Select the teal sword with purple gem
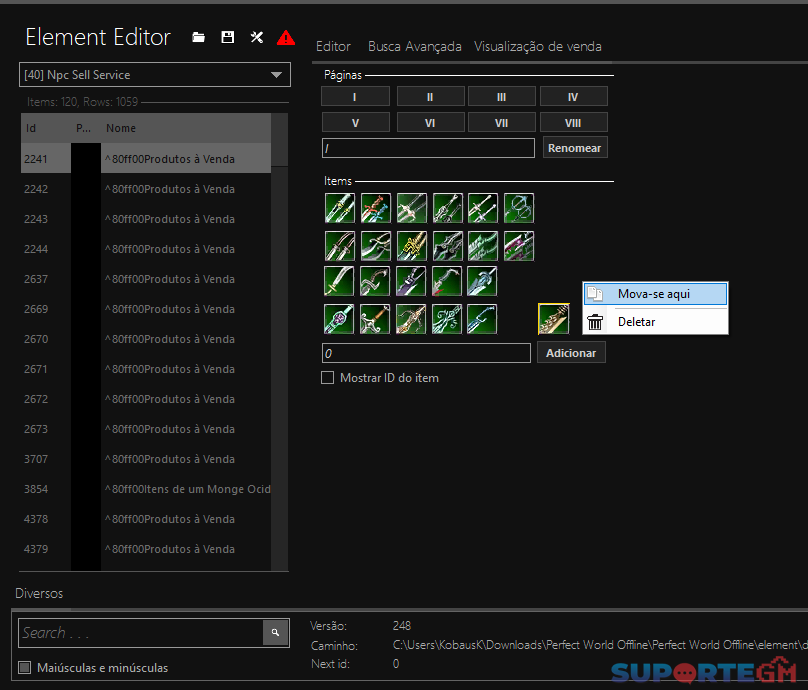The width and height of the screenshot is (808, 690). point(339,319)
